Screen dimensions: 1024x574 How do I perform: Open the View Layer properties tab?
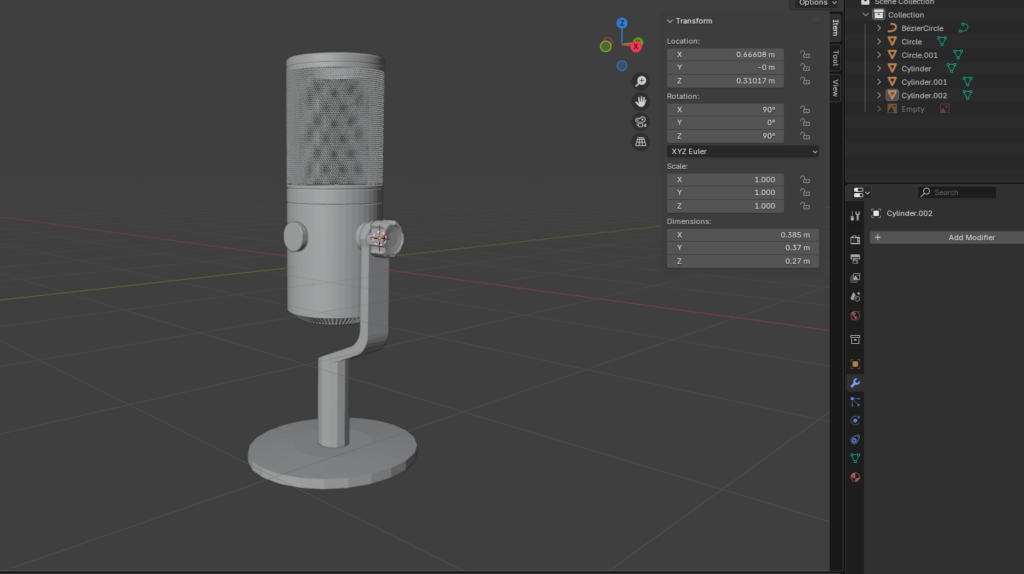pyautogui.click(x=855, y=278)
